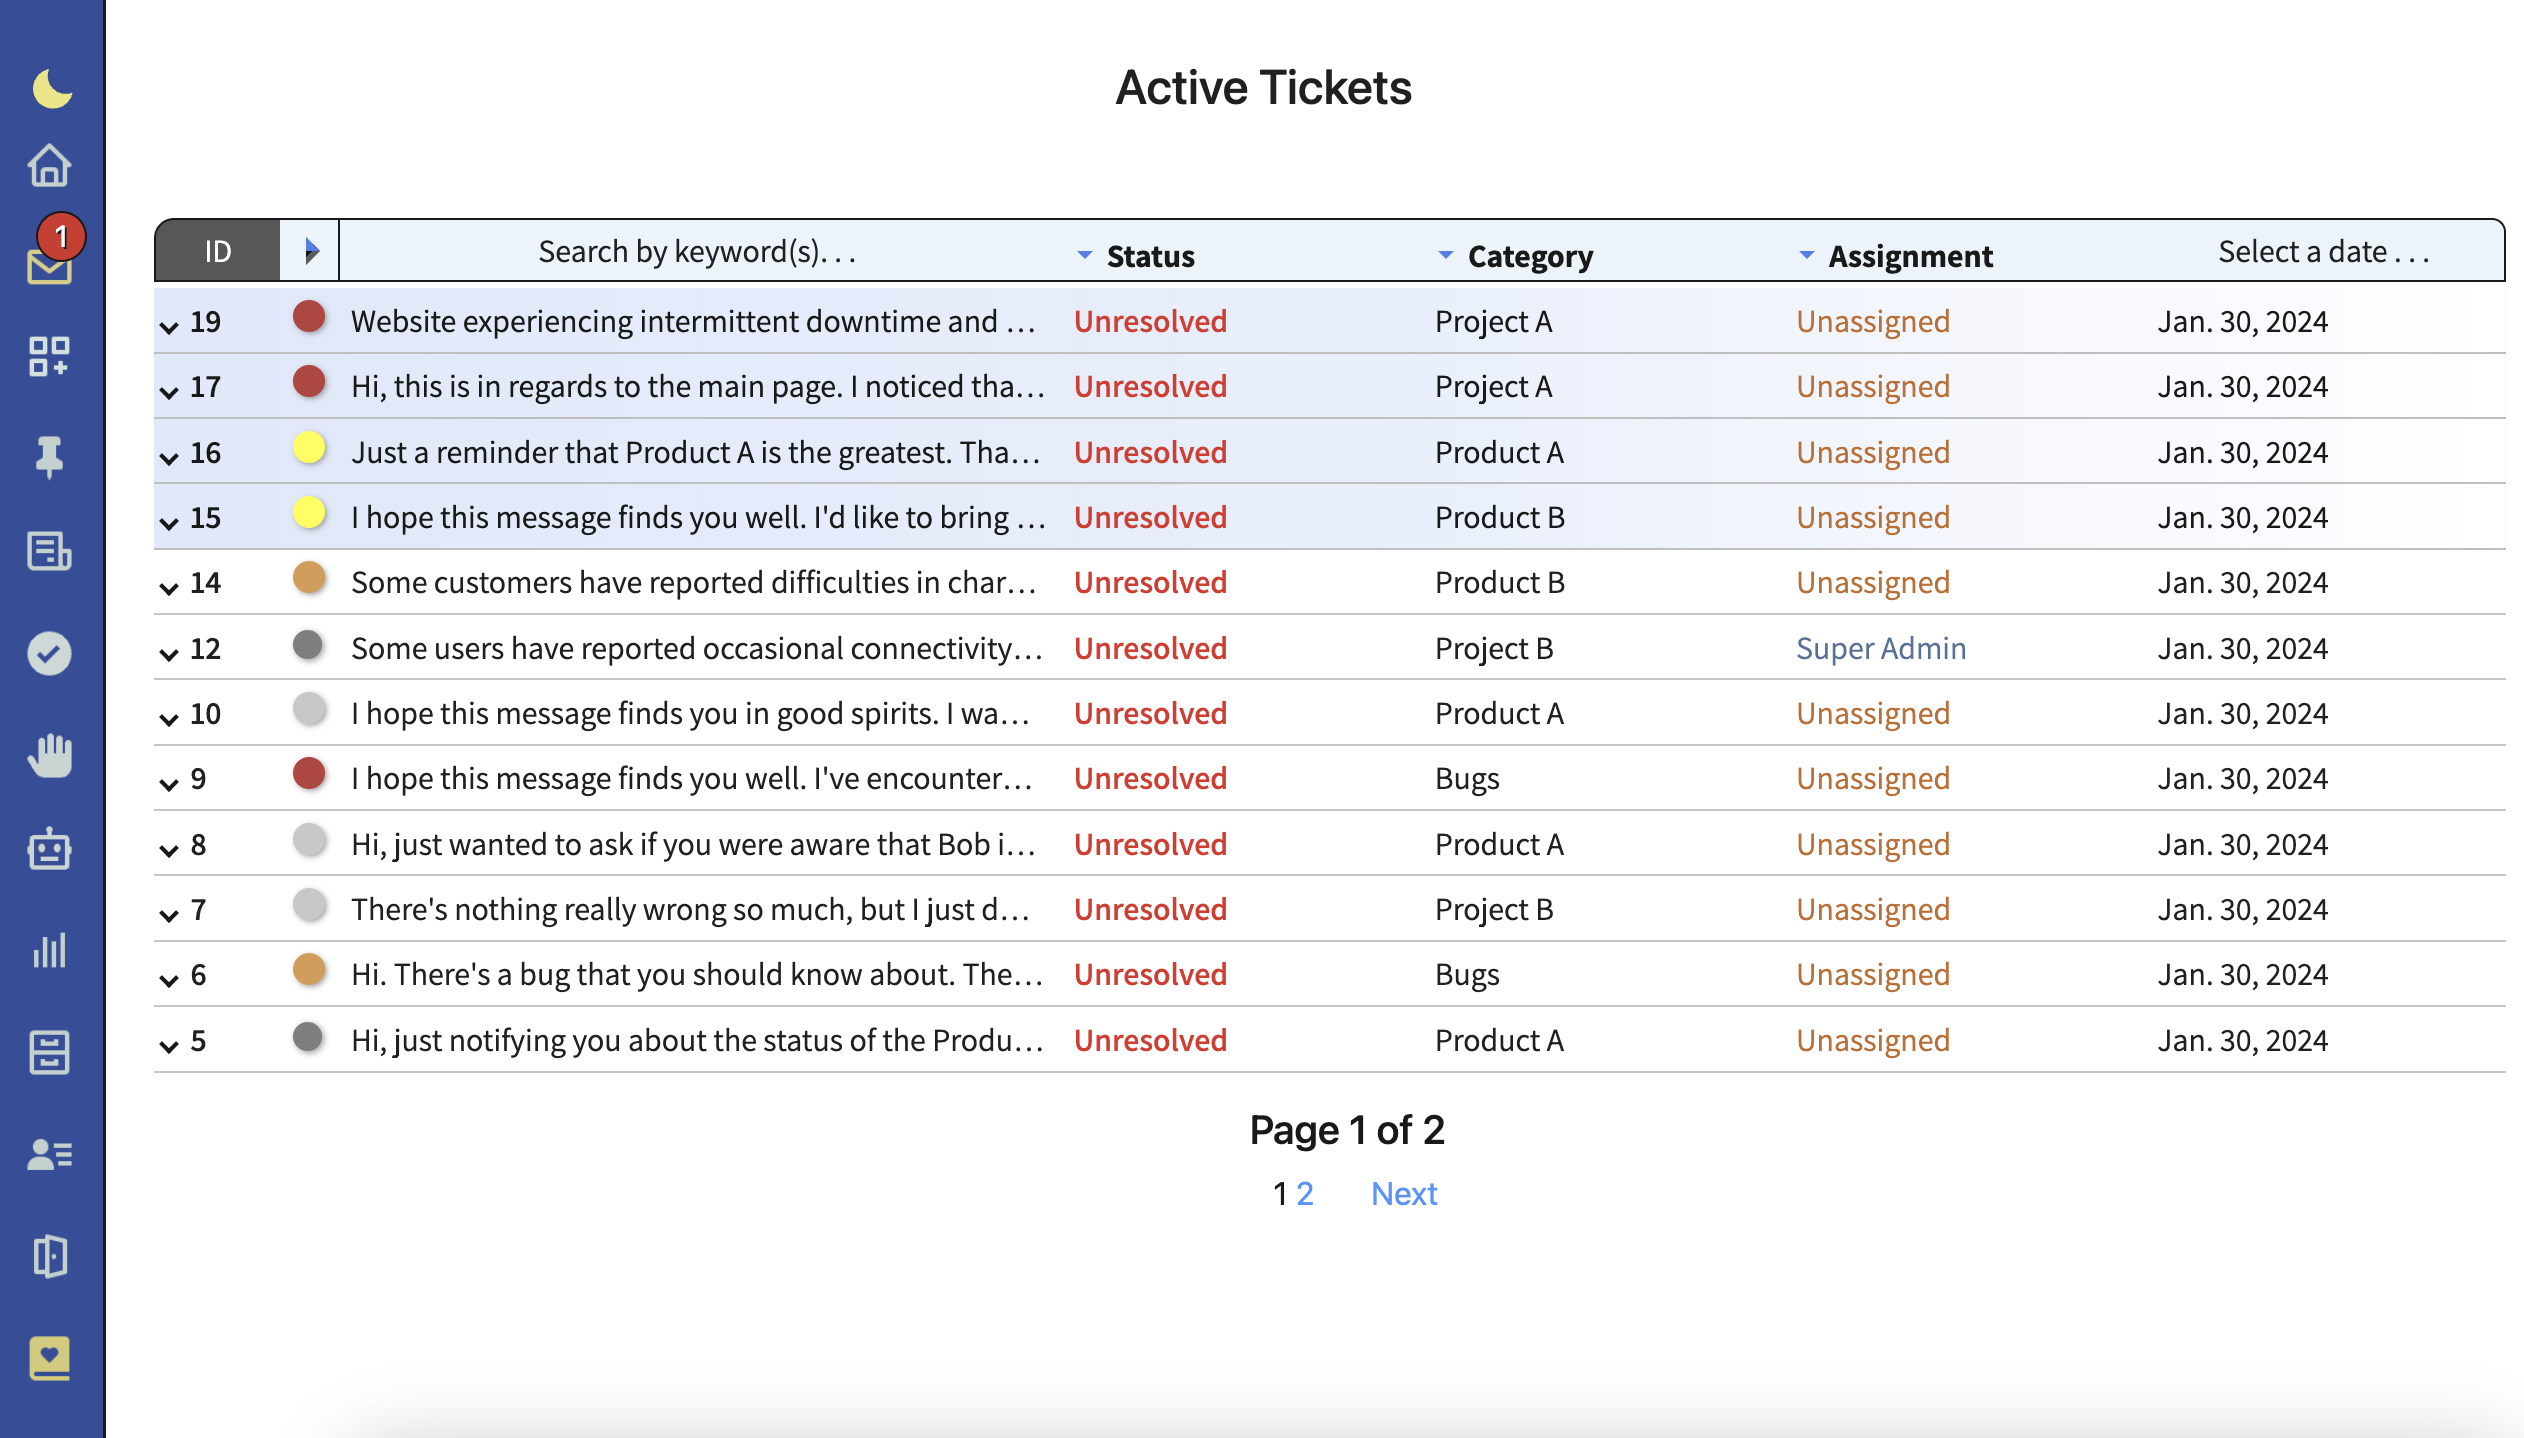The image size is (2524, 1438).
Task: Open ticket 'Hi, just notifying you about the status'
Action: pos(697,1040)
